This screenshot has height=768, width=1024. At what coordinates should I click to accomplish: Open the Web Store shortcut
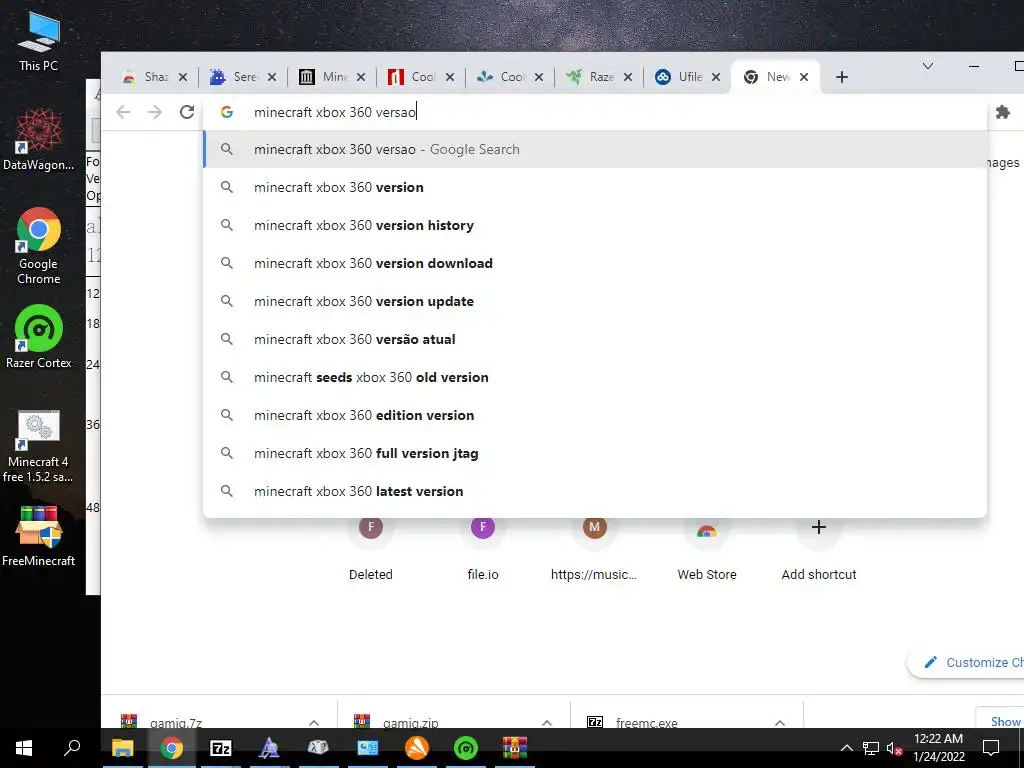707,549
